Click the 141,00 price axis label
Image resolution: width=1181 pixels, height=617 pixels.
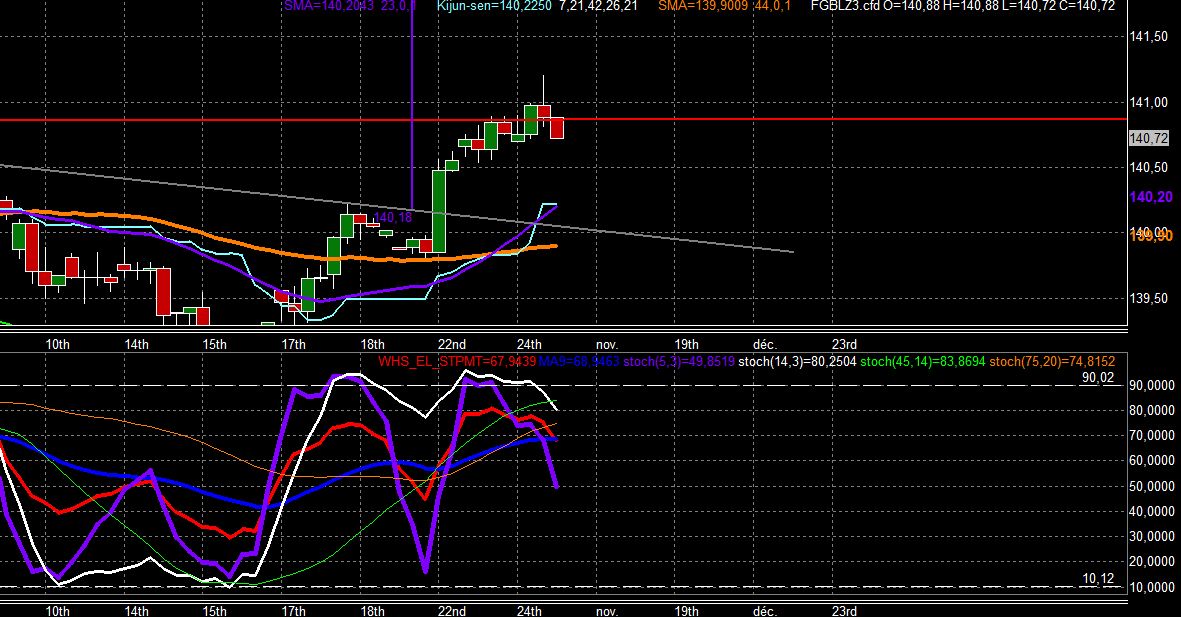point(1149,102)
